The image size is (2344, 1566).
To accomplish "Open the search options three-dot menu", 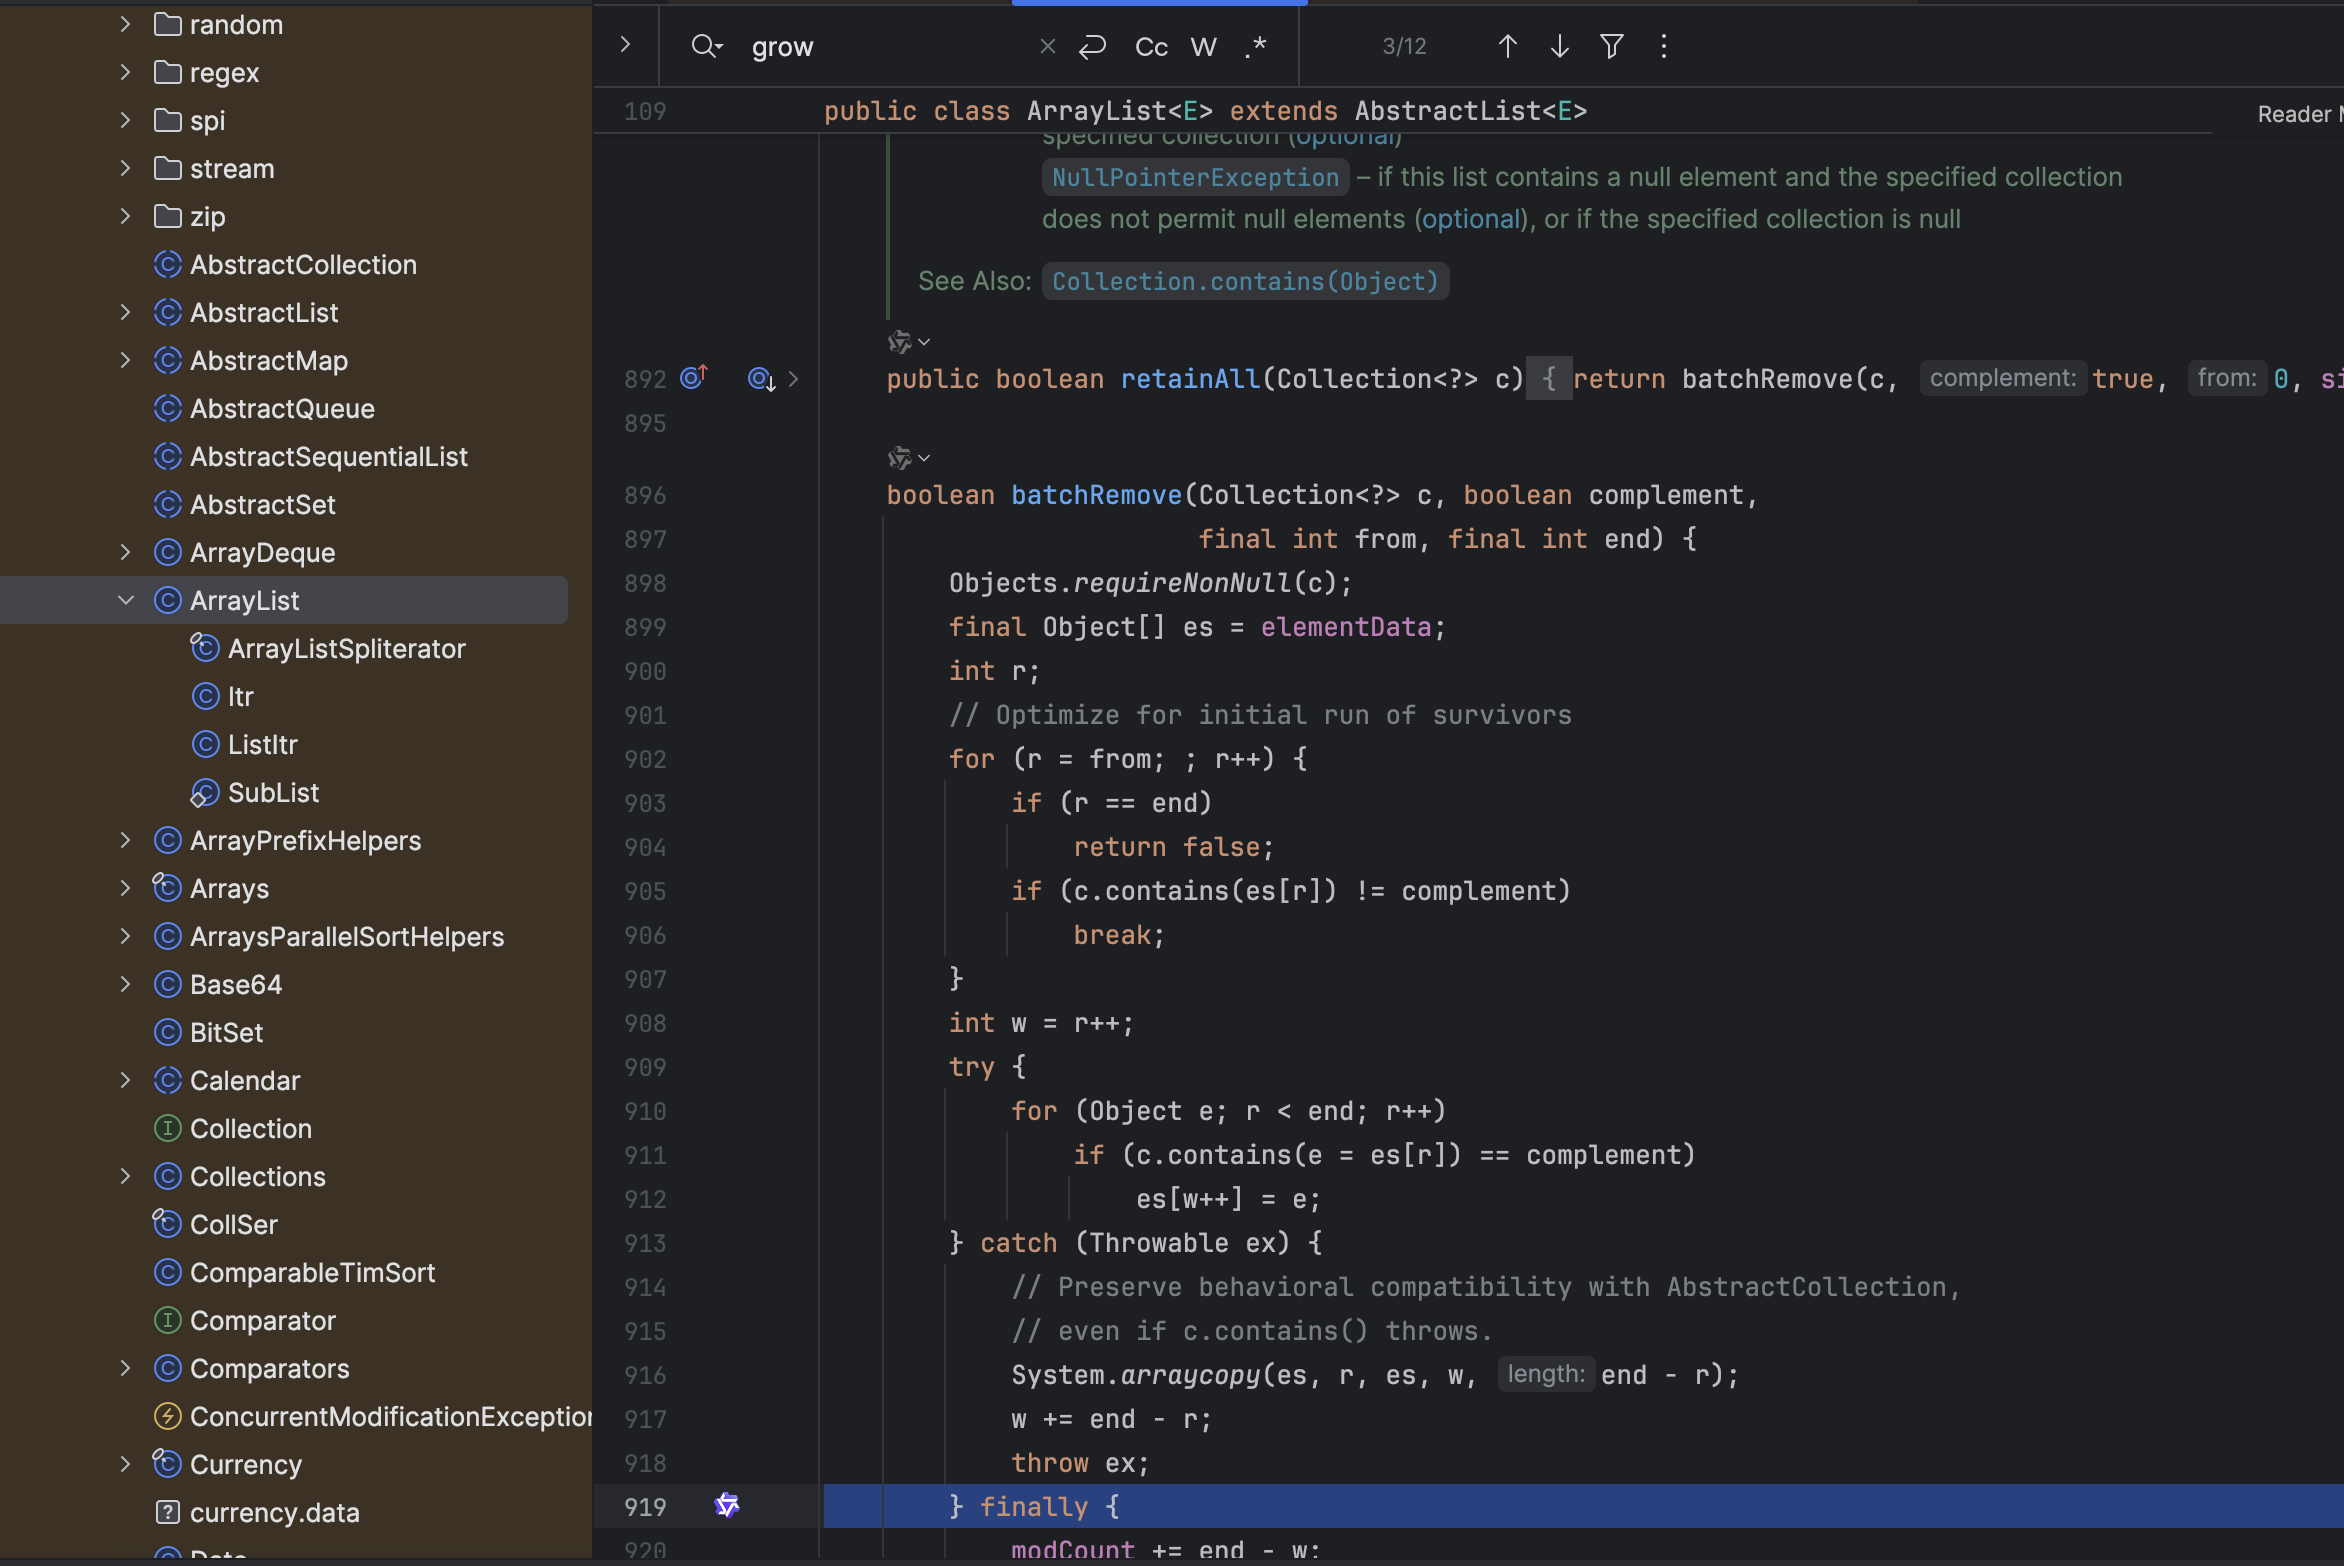I will point(1663,47).
